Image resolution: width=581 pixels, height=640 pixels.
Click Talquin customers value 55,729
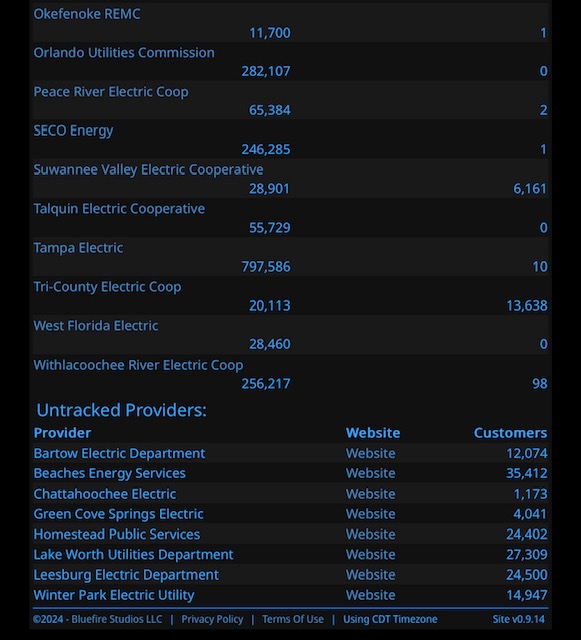[269, 228]
